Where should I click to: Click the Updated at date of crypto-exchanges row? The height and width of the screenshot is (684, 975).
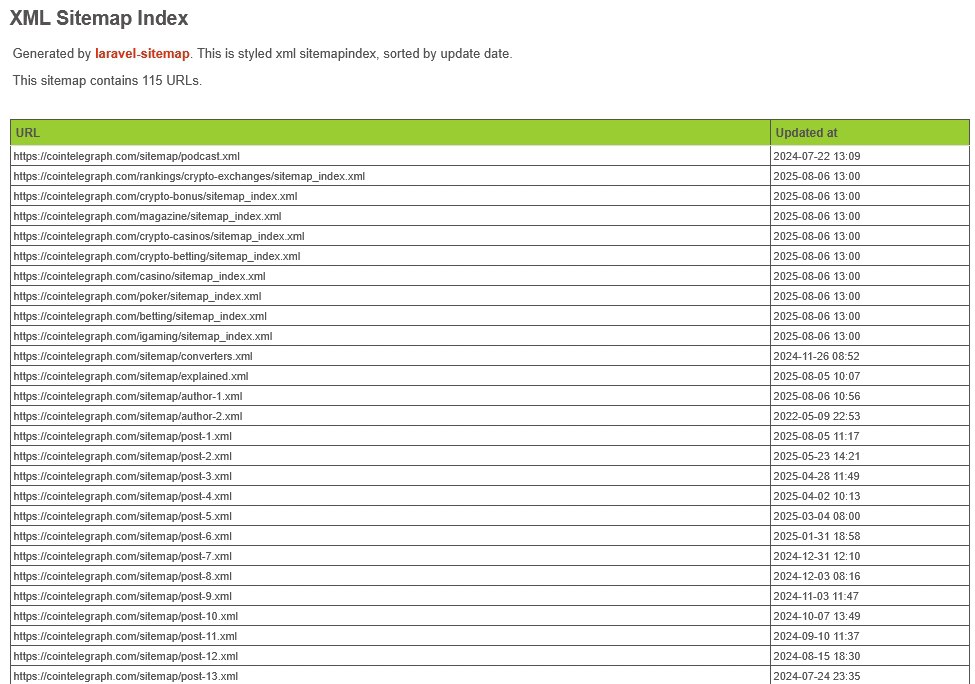(x=816, y=176)
